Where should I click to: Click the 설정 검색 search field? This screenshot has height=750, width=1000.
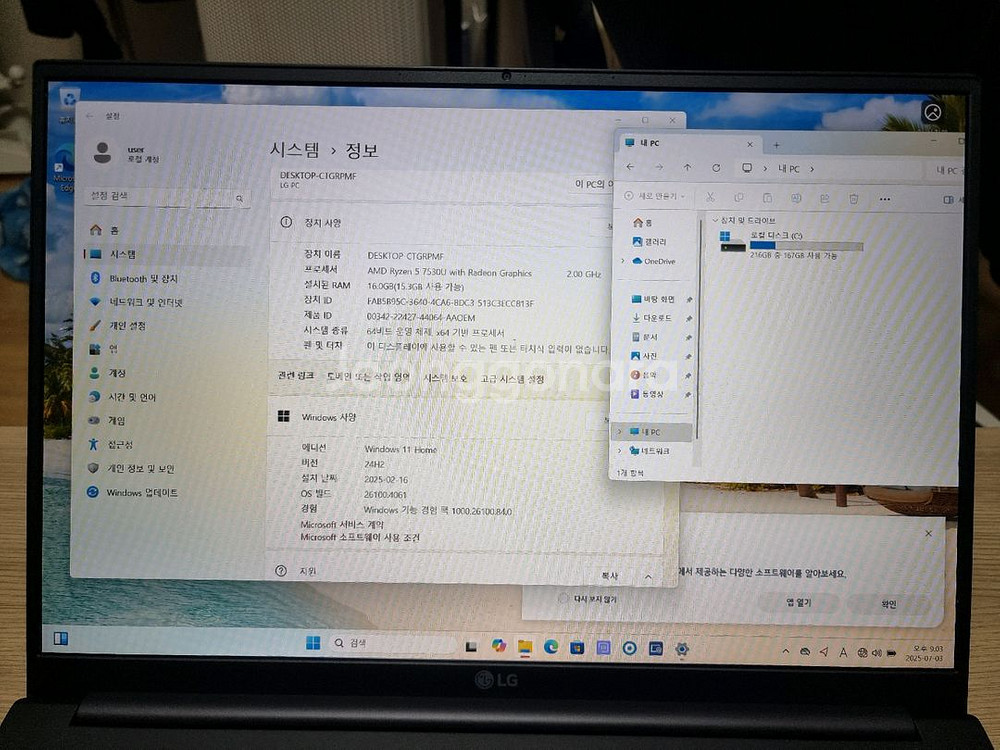167,197
